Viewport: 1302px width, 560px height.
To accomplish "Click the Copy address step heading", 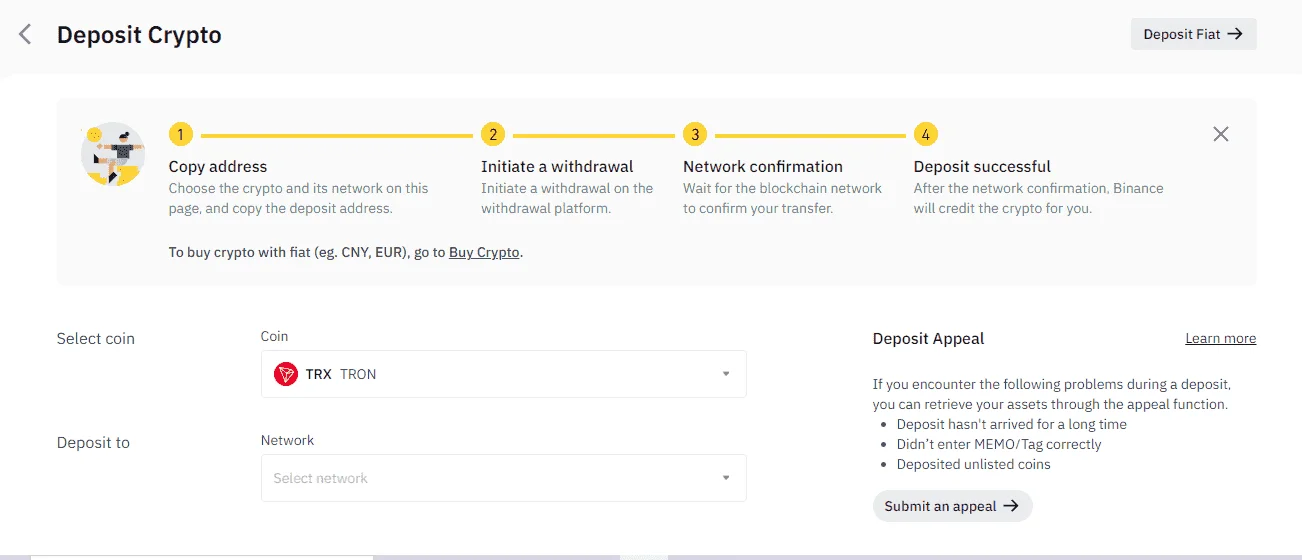I will pos(218,166).
